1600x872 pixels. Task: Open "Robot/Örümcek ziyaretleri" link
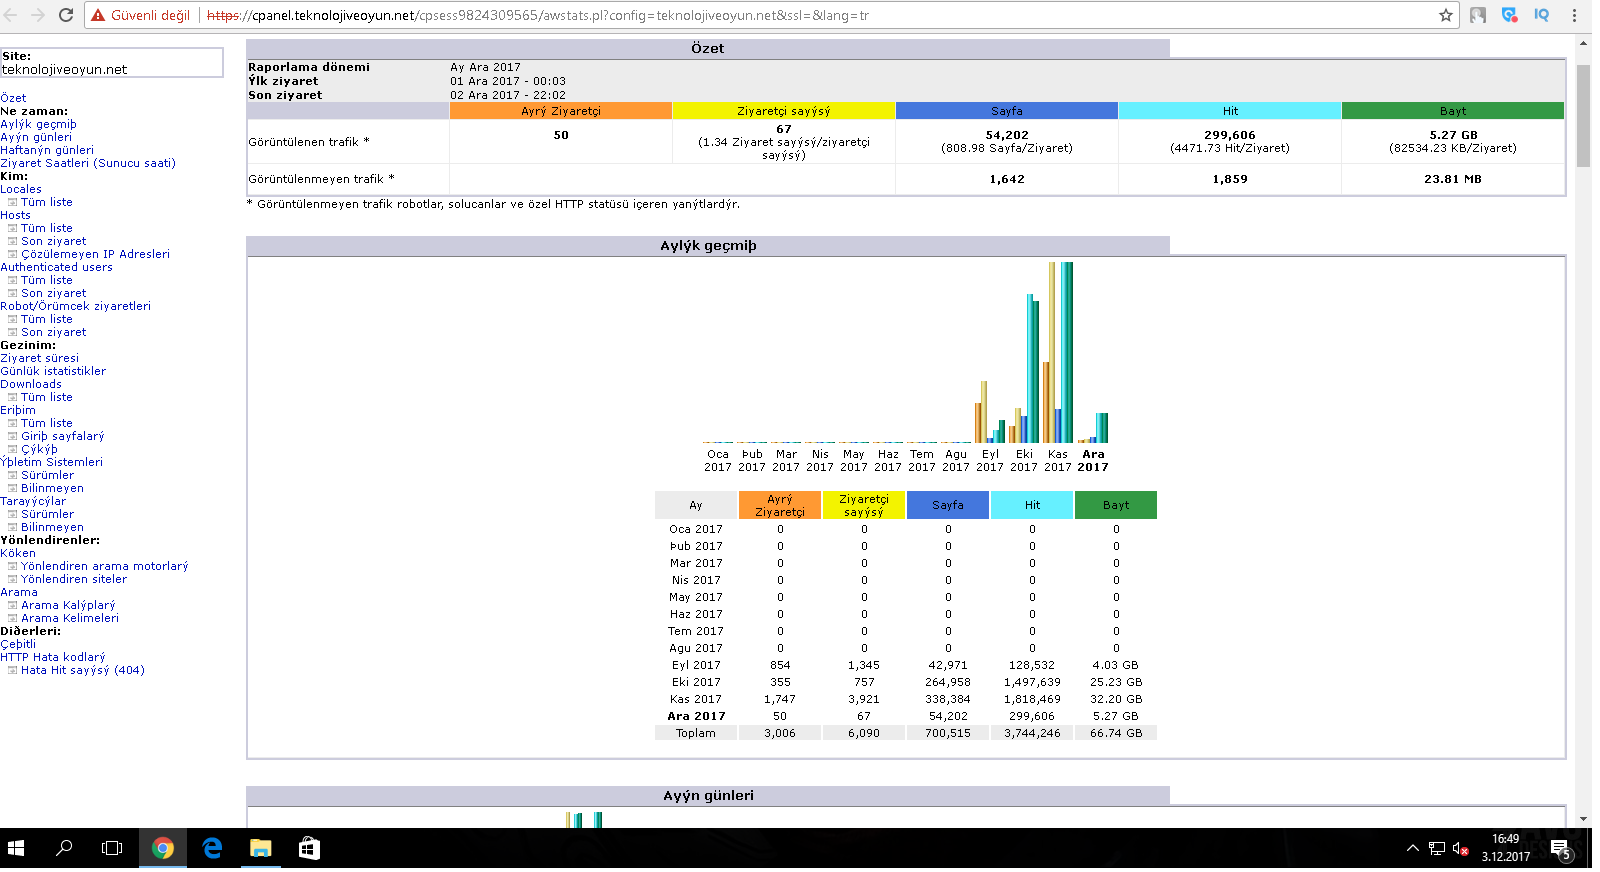pos(75,306)
